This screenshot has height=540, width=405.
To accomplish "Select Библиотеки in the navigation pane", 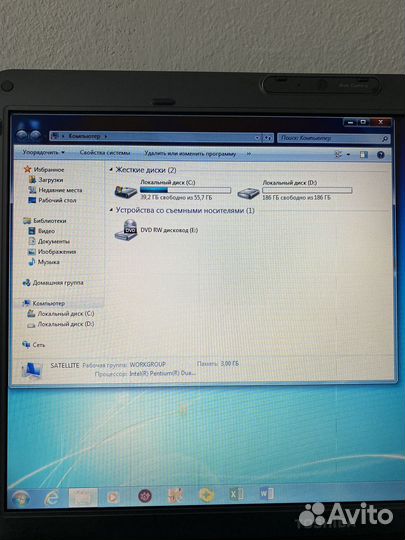I will tap(49, 221).
